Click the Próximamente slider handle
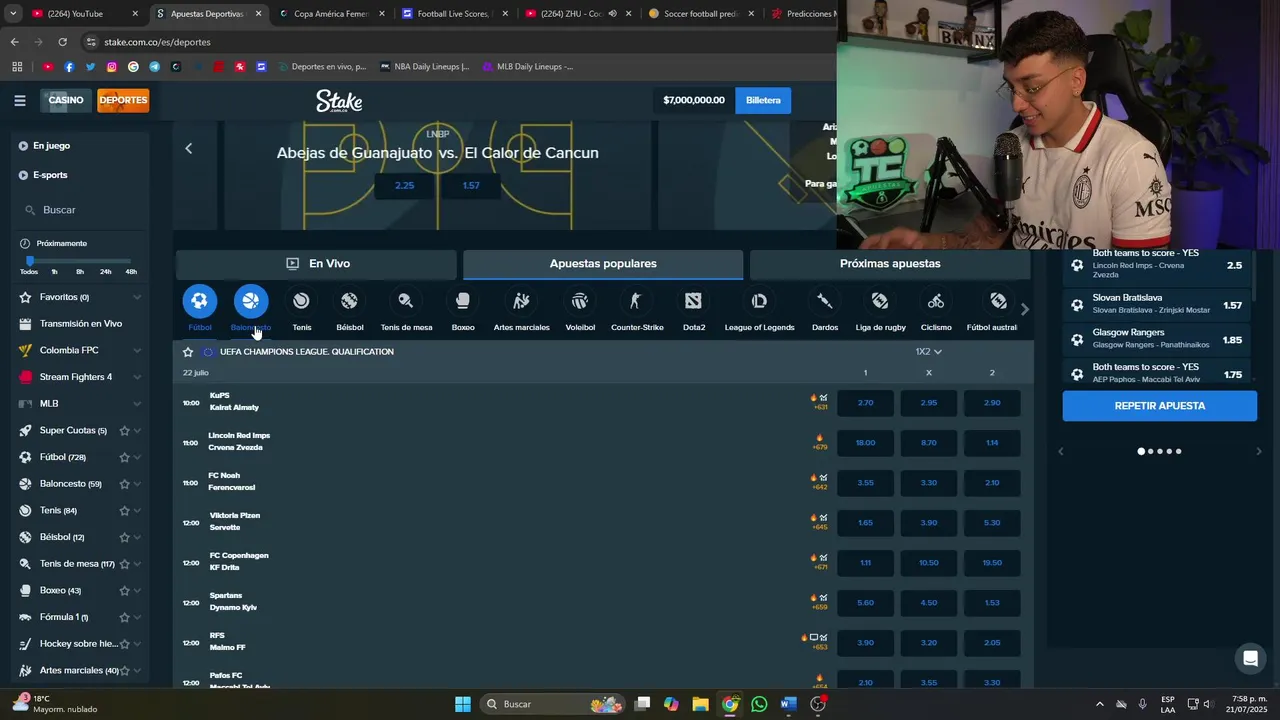Viewport: 1280px width, 720px height. 29,261
